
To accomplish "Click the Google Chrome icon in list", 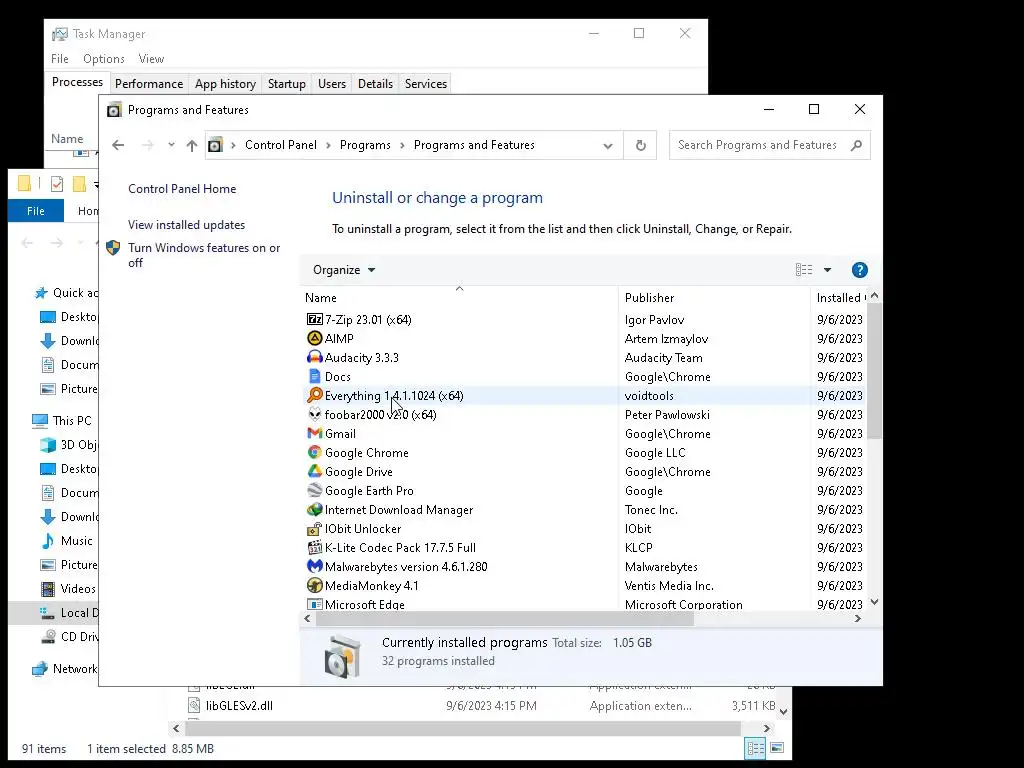I will coord(315,452).
